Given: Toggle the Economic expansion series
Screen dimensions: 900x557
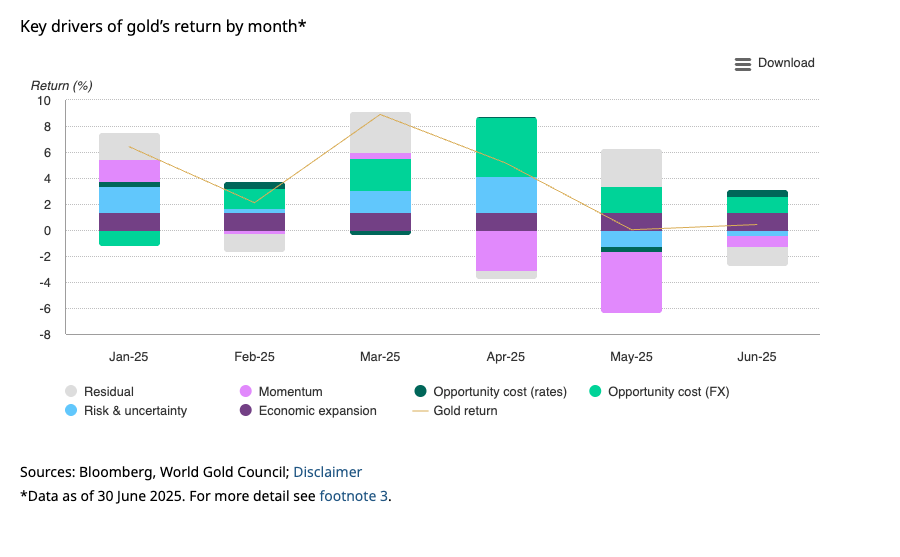Looking at the screenshot, I should 317,411.
